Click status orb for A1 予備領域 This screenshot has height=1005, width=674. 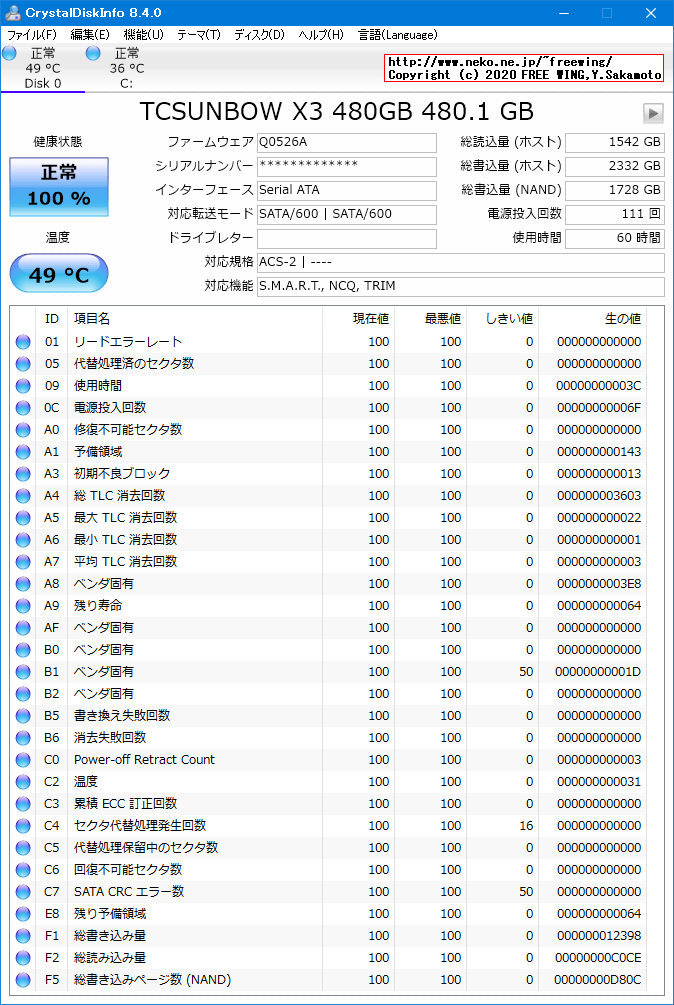pyautogui.click(x=23, y=452)
